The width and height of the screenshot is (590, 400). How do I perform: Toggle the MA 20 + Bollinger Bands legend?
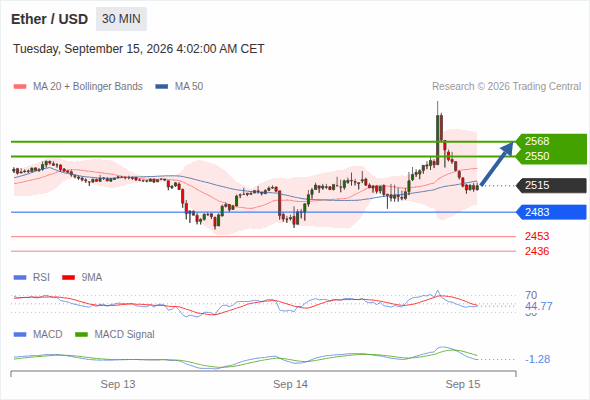(88, 87)
